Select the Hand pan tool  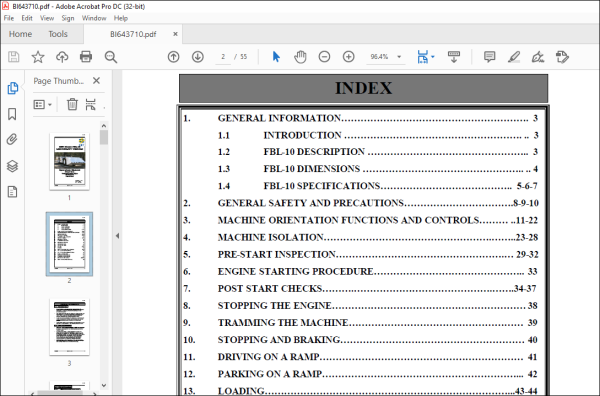pyautogui.click(x=300, y=57)
